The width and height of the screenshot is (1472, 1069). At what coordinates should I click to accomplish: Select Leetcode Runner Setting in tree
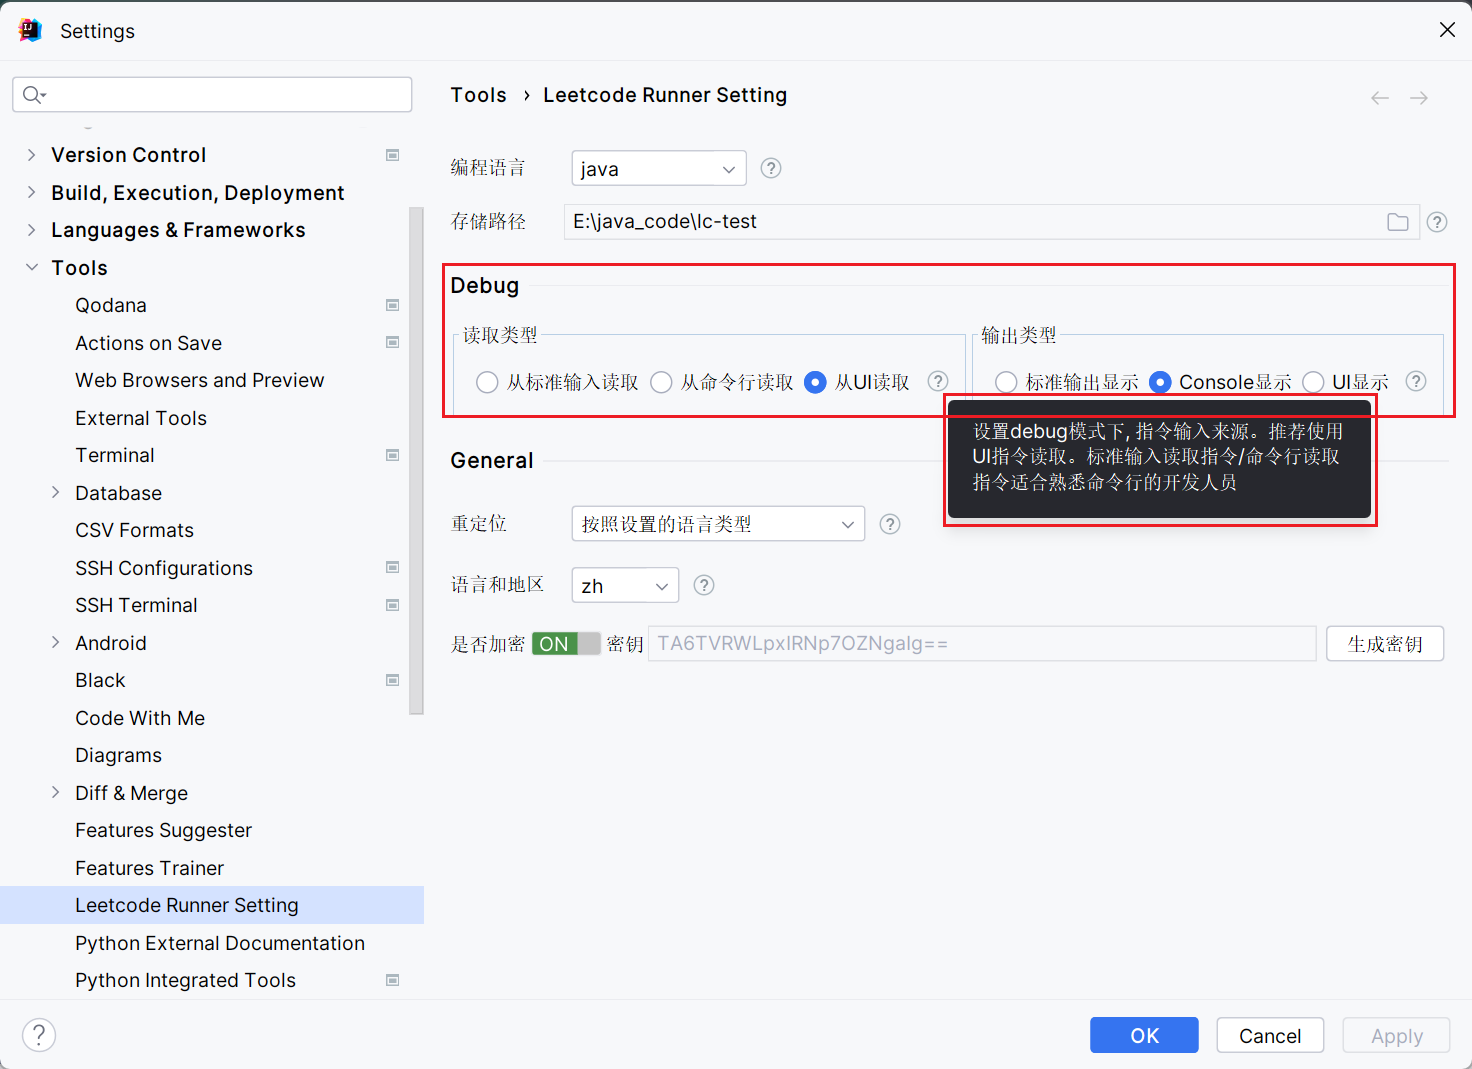(212, 905)
